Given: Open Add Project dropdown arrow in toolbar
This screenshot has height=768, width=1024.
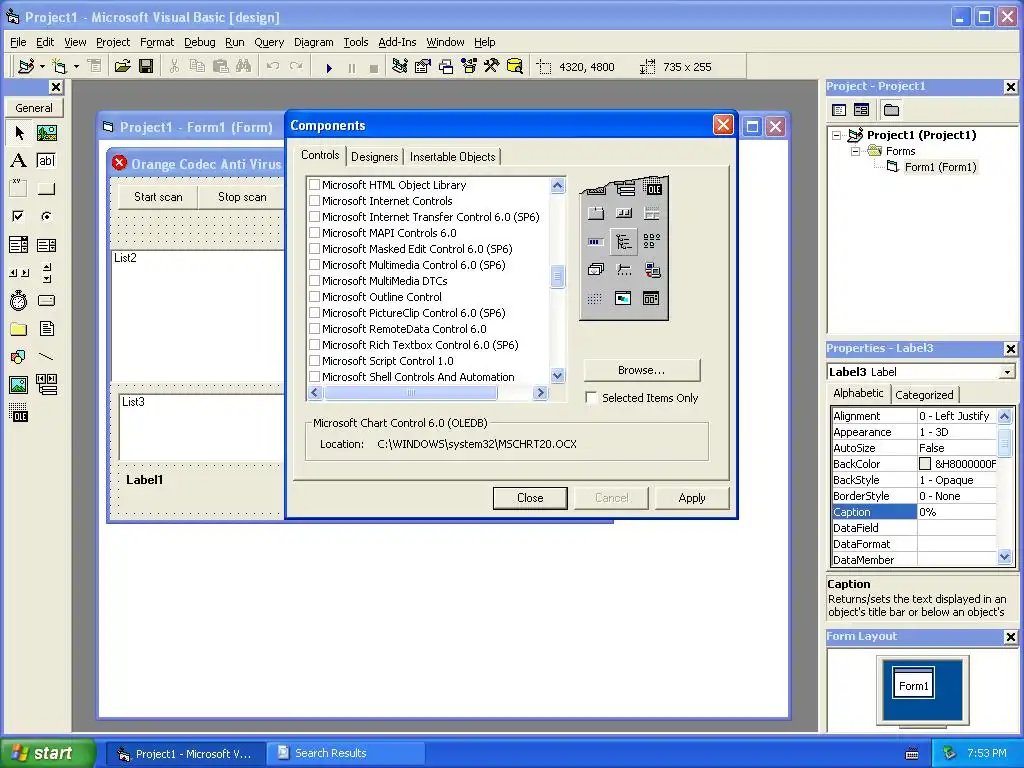Looking at the screenshot, I should tap(42, 67).
